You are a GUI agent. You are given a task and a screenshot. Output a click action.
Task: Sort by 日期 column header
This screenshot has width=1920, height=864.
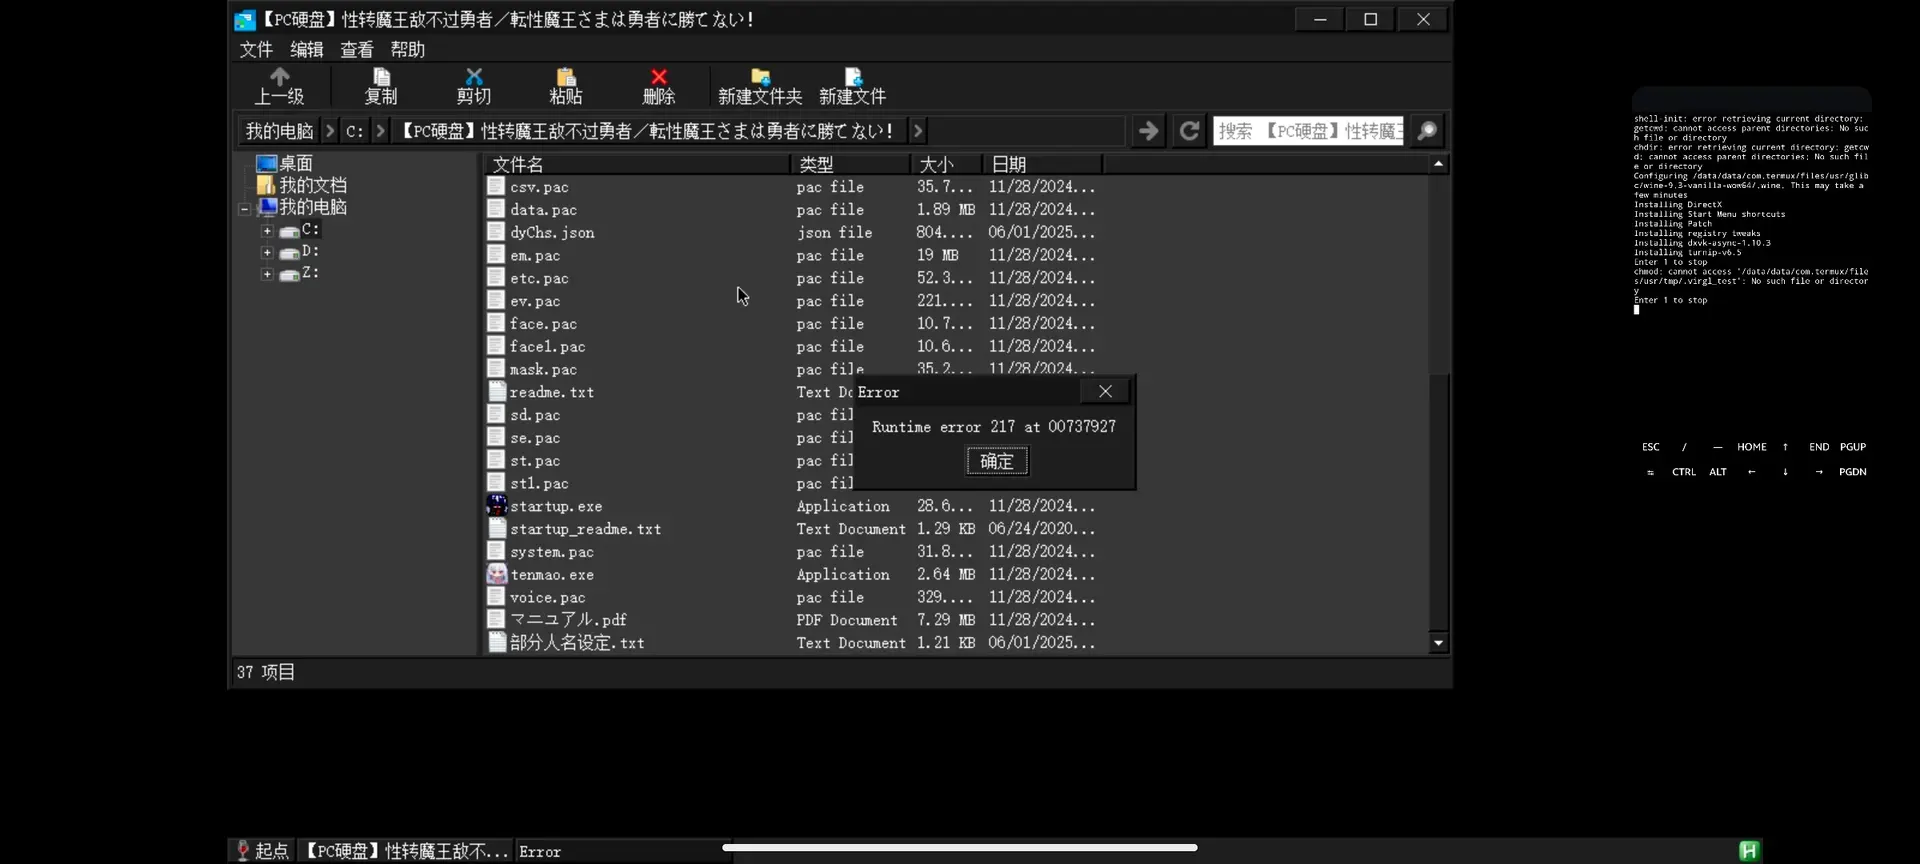click(1042, 164)
